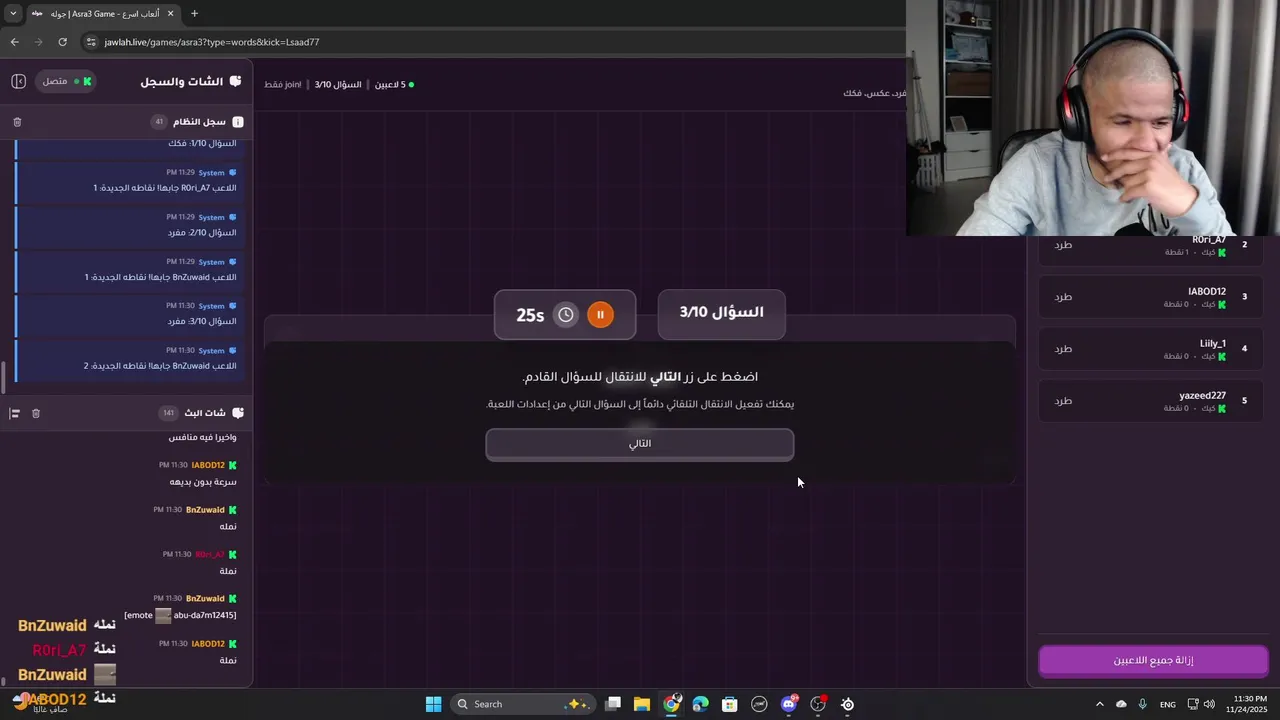Image resolution: width=1280 pixels, height=720 pixels.
Task: Open Task View on the taskbar
Action: [613, 704]
